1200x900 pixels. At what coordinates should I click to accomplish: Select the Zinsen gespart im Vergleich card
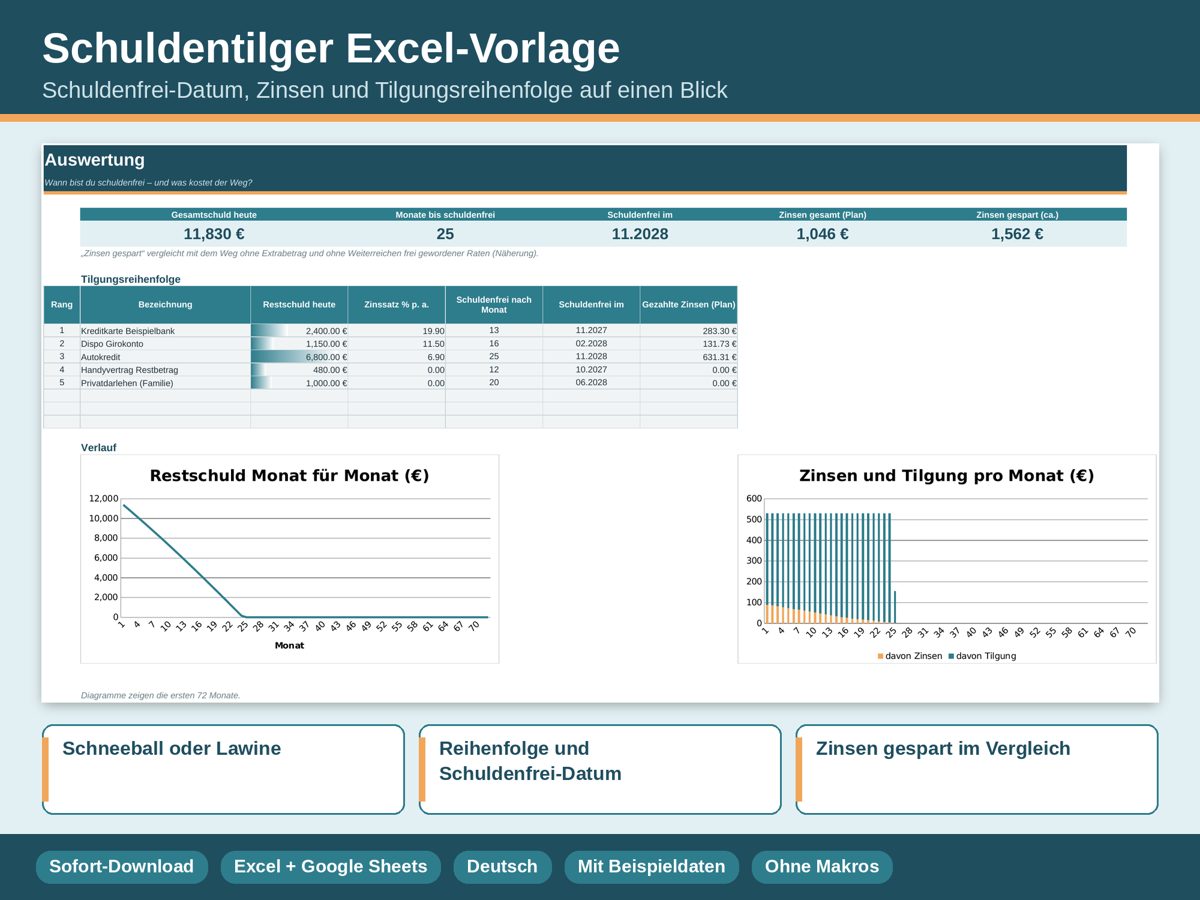click(x=977, y=769)
